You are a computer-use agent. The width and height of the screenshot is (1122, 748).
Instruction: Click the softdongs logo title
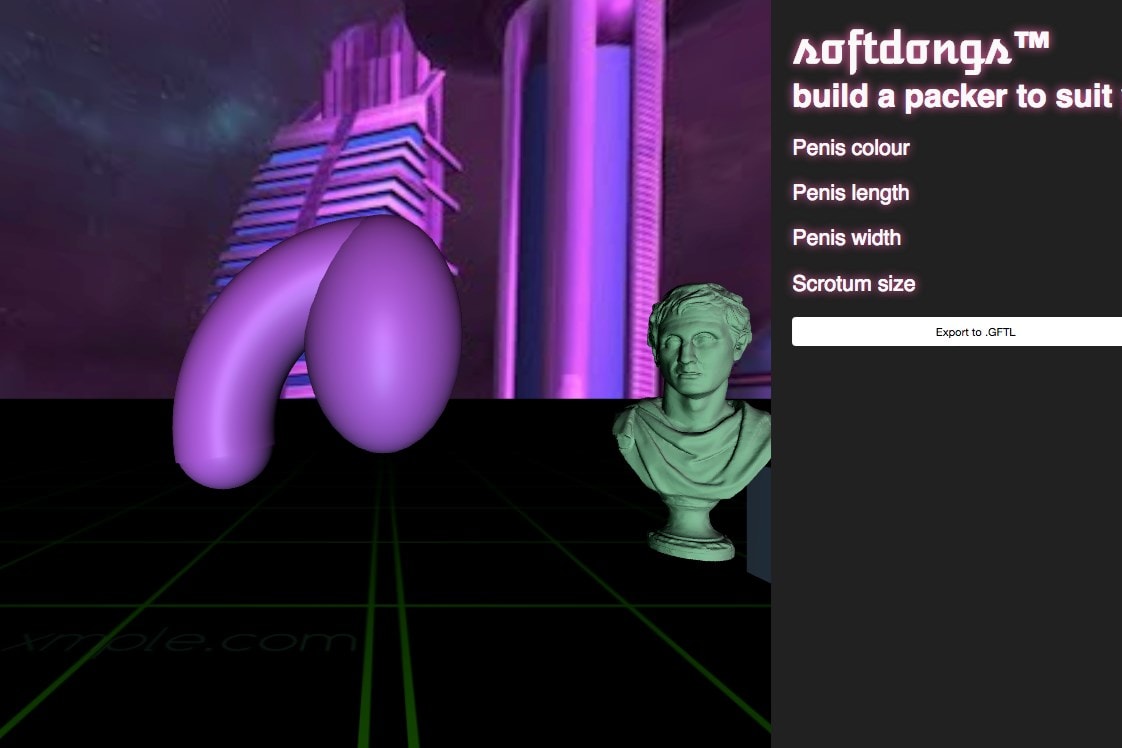coord(905,50)
